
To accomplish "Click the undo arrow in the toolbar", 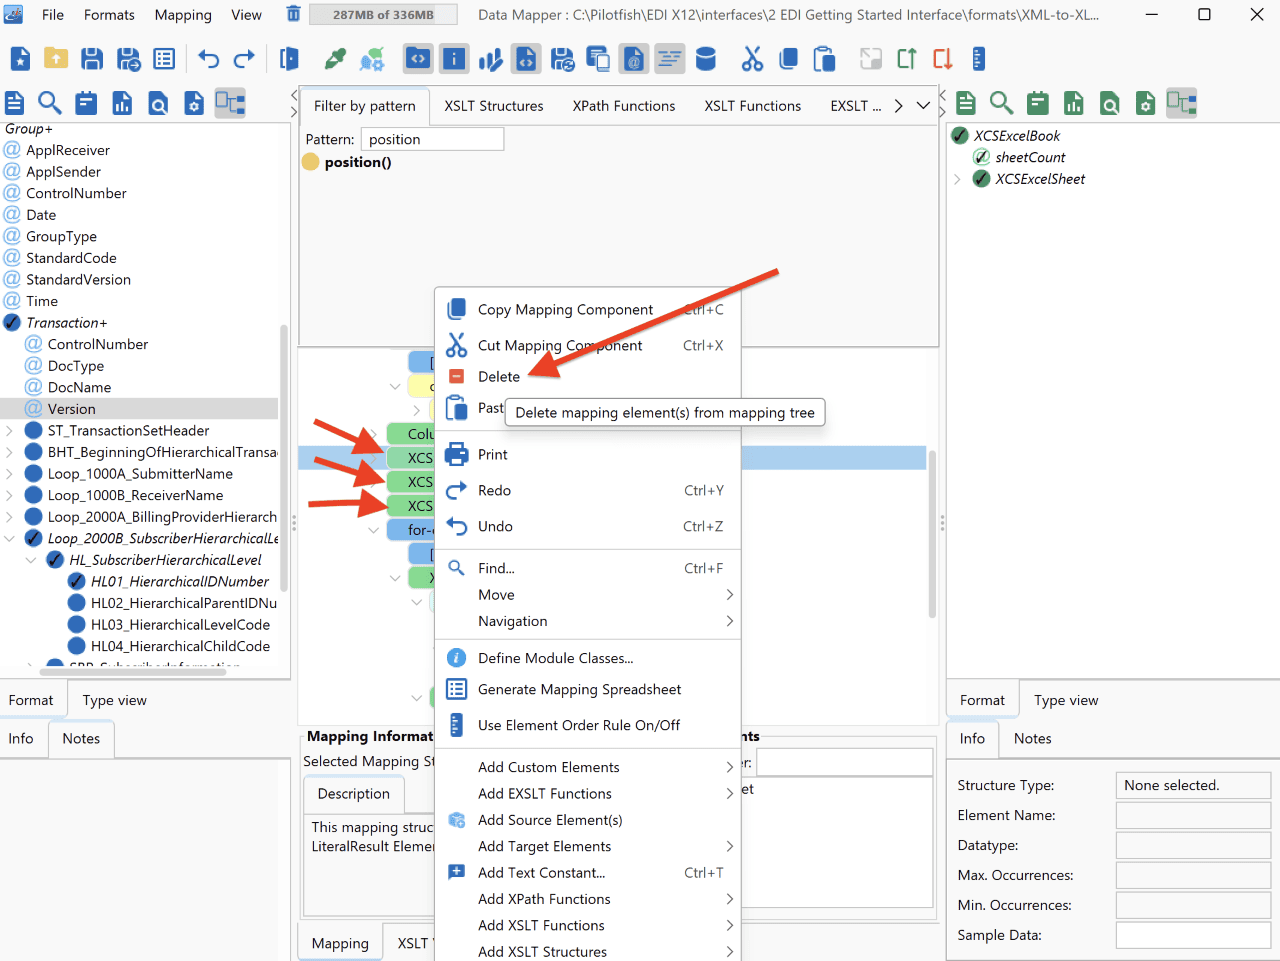I will pos(208,59).
